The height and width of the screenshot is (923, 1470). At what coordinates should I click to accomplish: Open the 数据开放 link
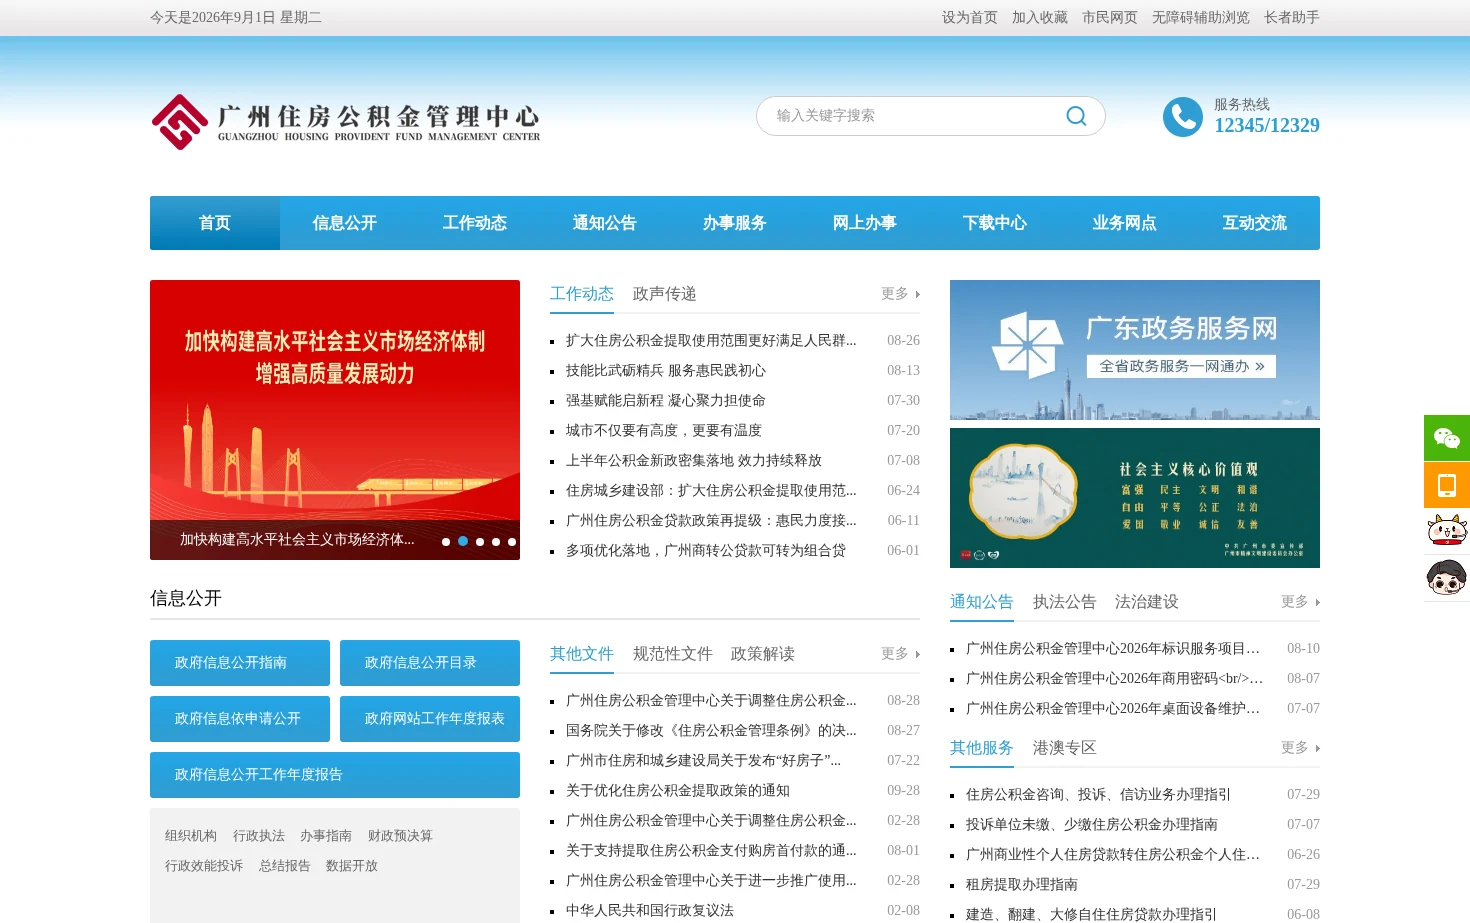pyautogui.click(x=352, y=866)
